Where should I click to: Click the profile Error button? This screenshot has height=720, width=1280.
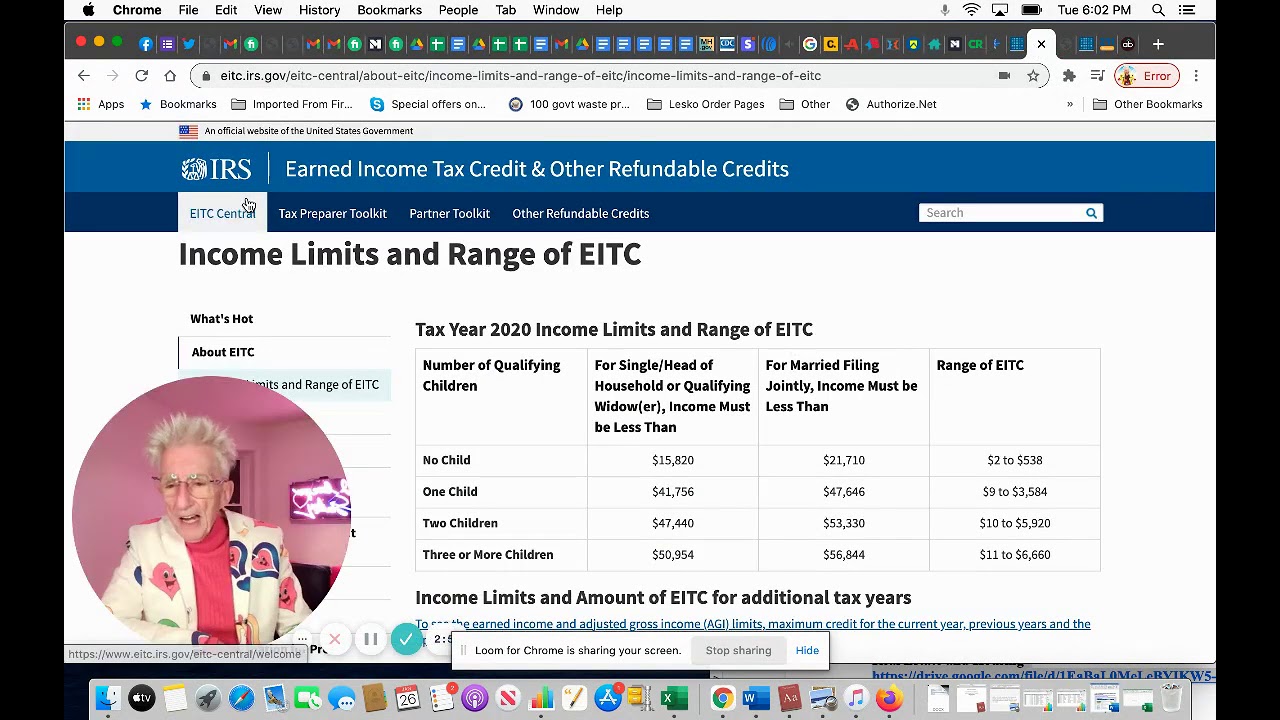point(1147,76)
